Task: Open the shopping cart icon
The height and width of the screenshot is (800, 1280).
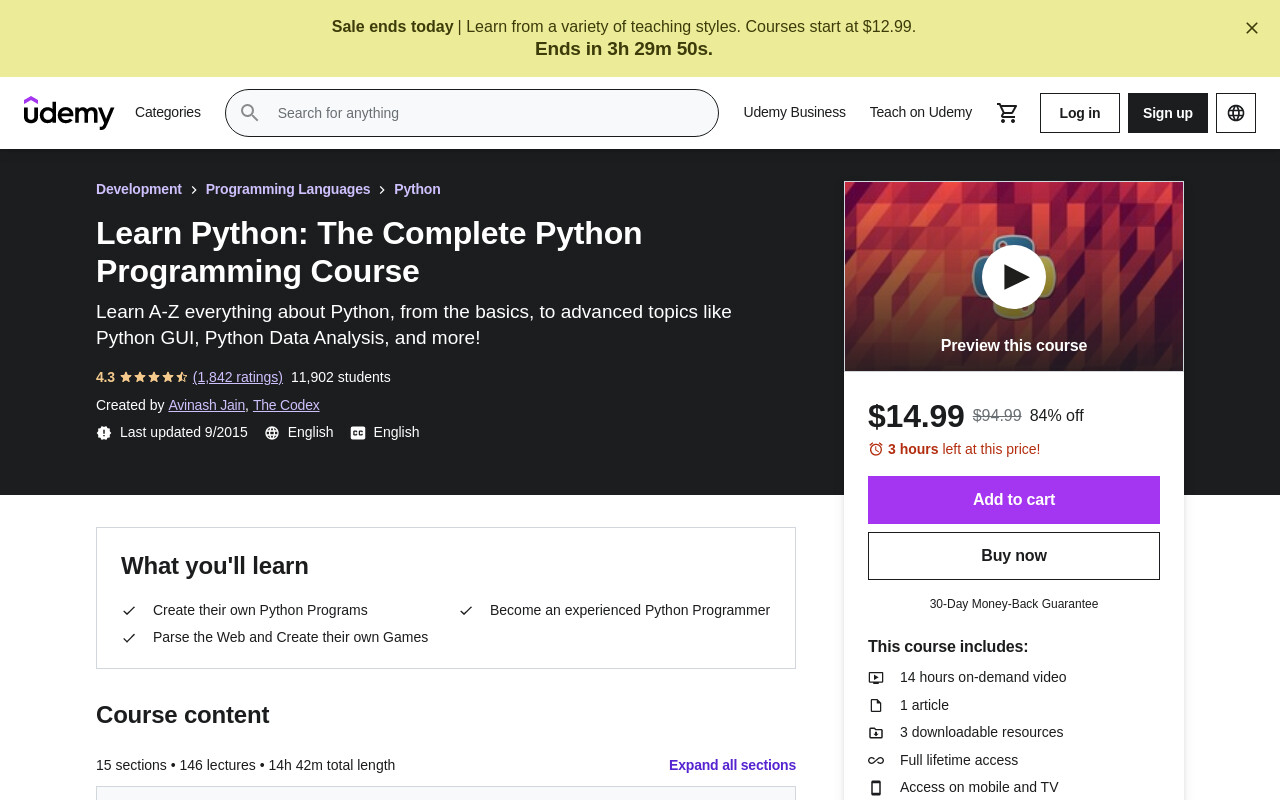Action: coord(1007,113)
